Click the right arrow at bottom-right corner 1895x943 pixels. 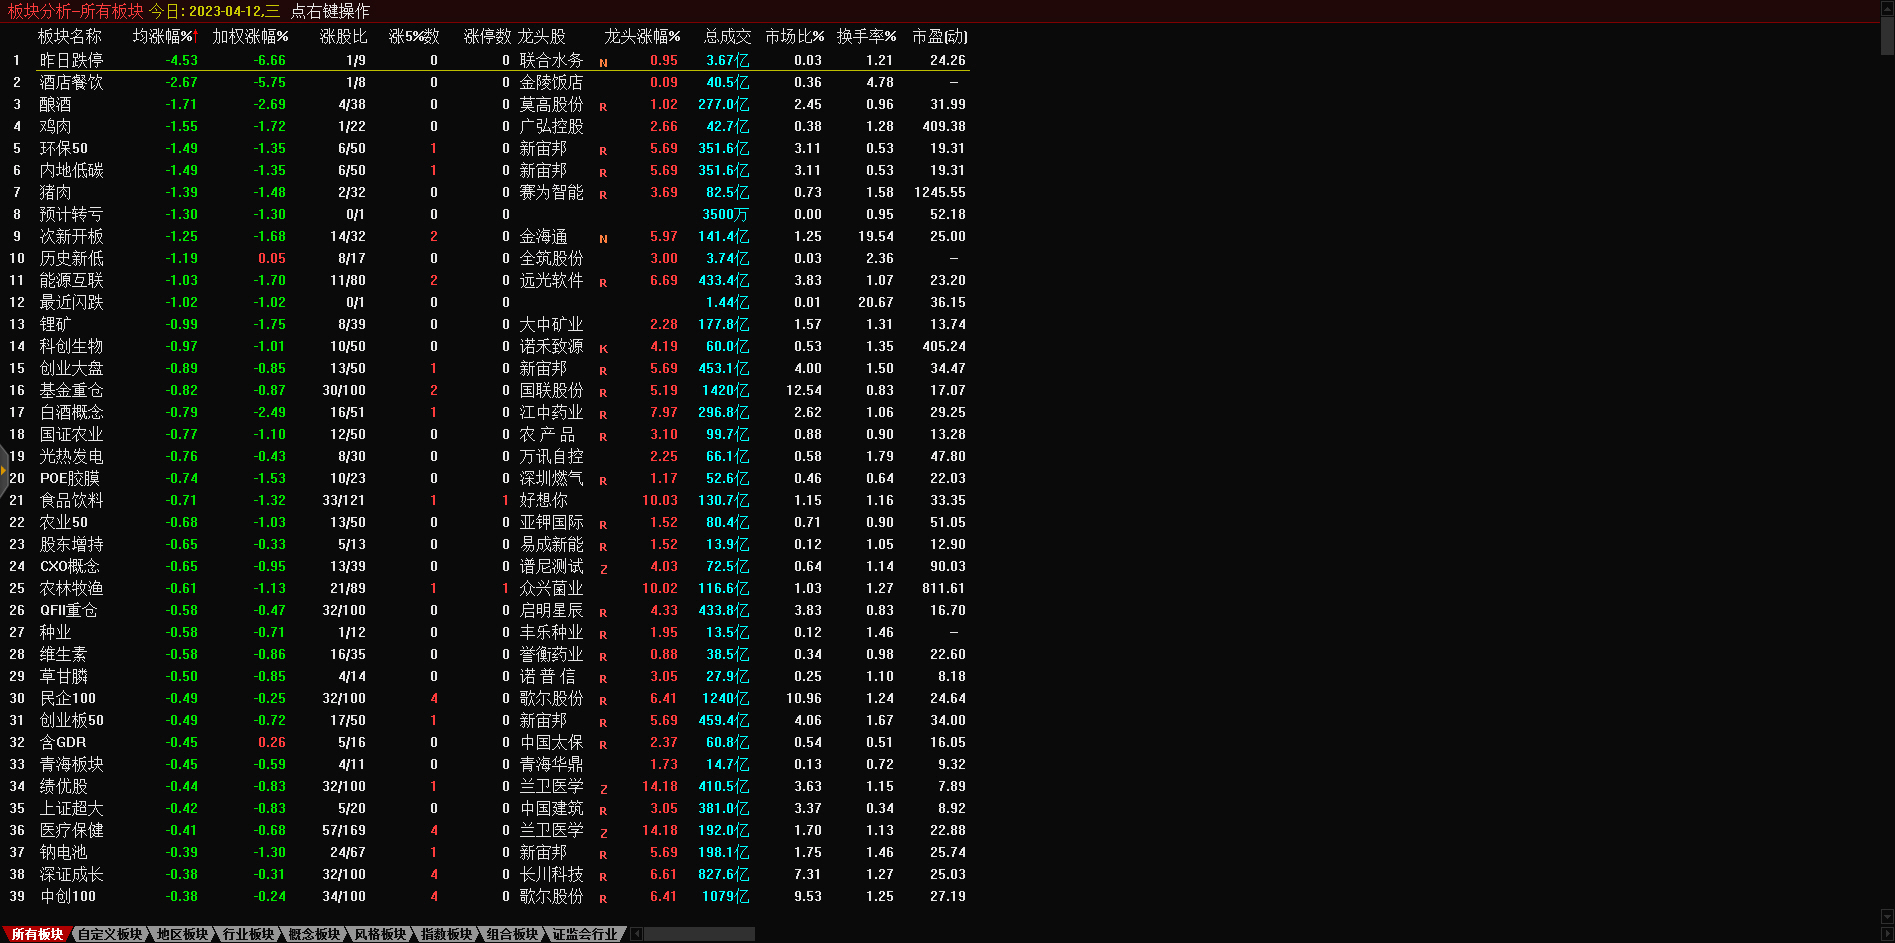coord(1887,934)
